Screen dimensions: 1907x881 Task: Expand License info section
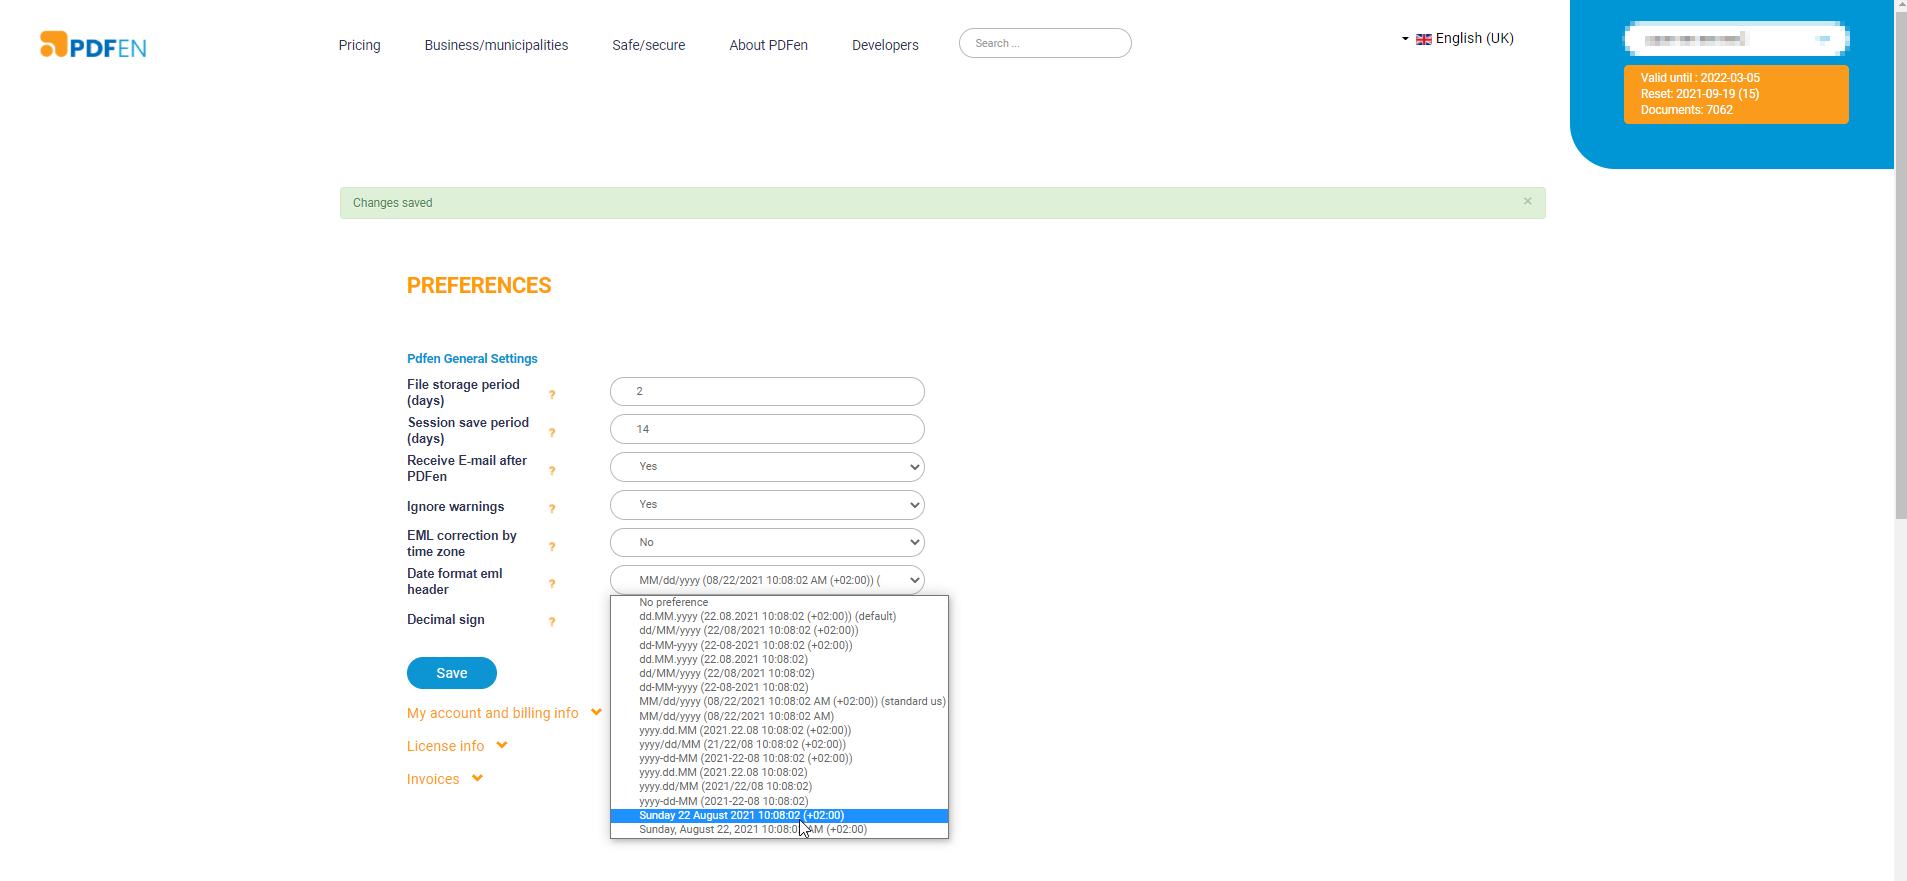(457, 746)
